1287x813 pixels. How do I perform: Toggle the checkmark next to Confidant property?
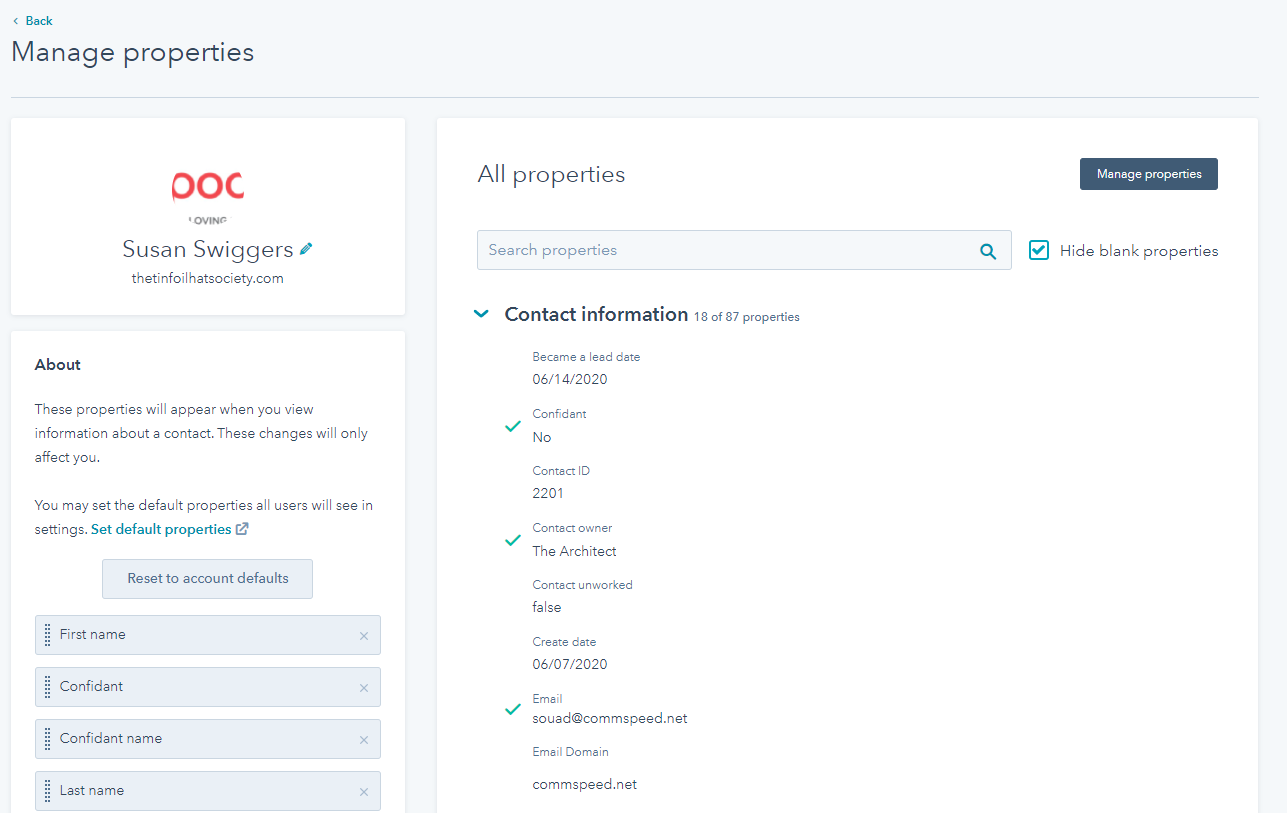point(513,426)
